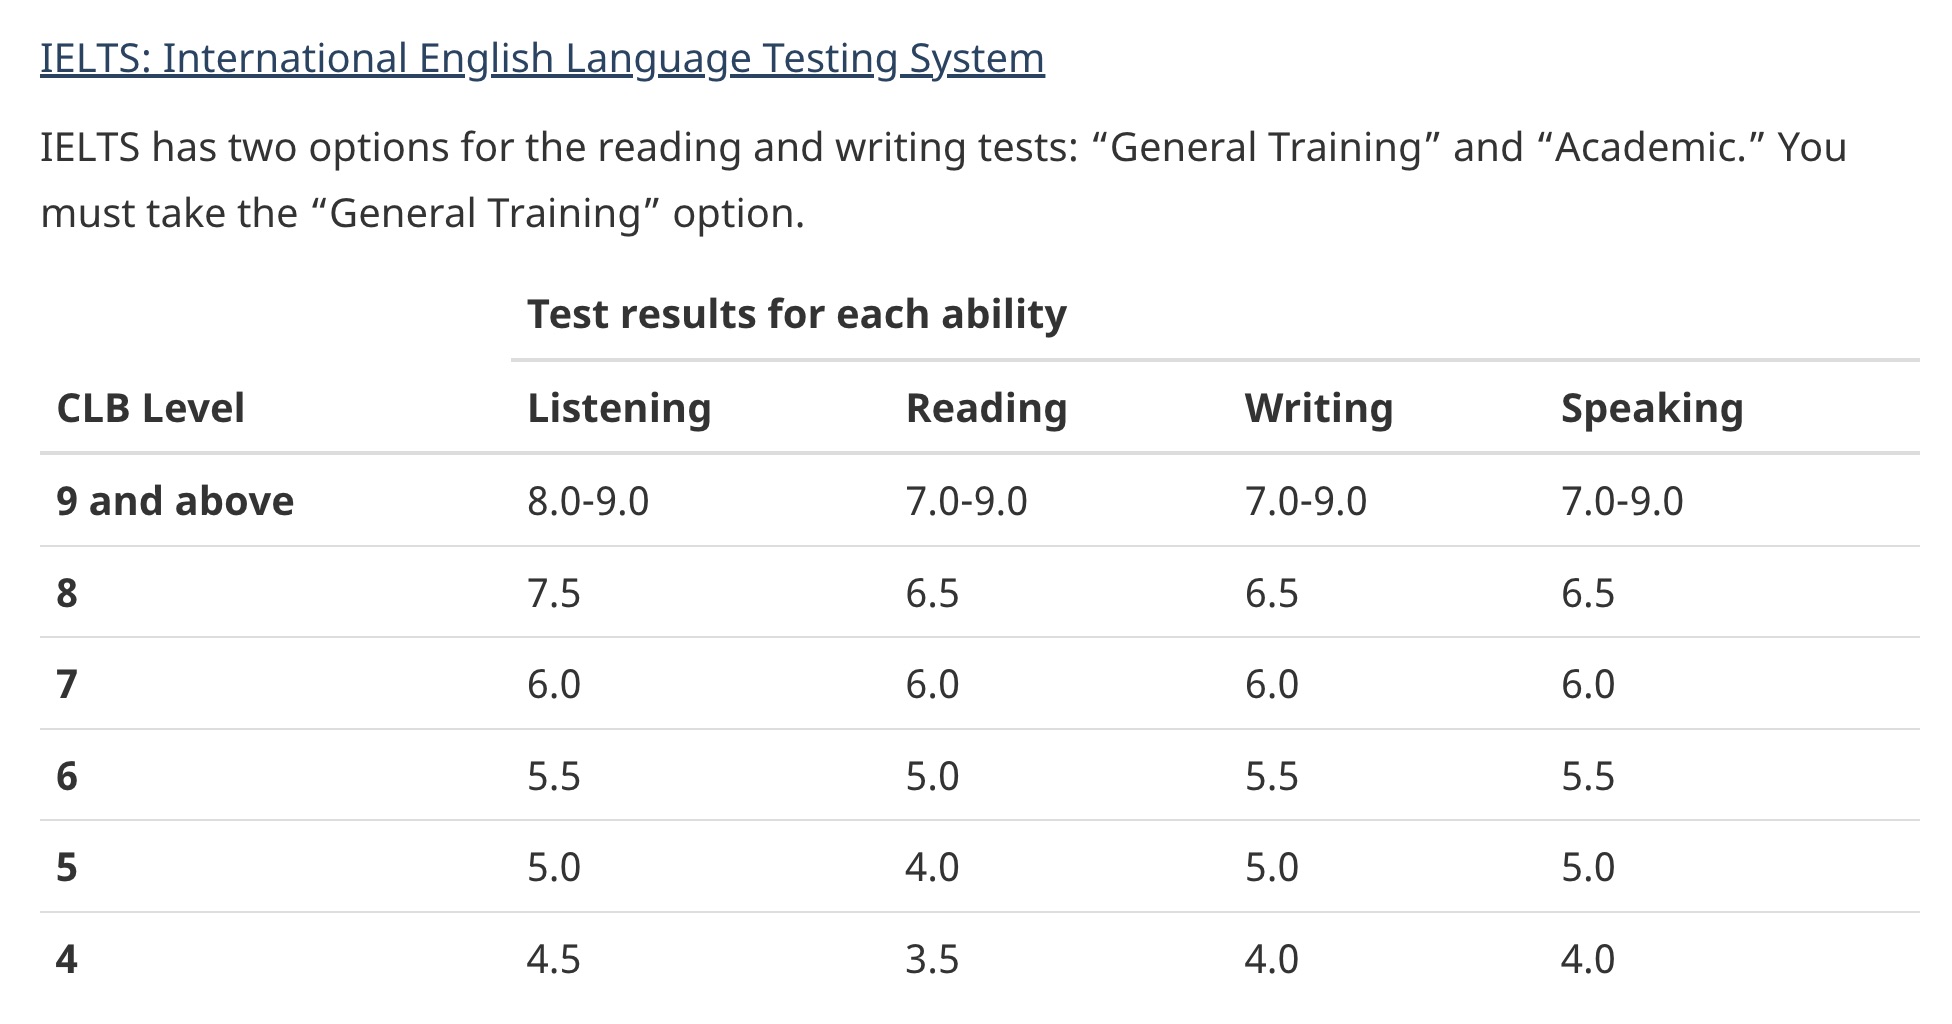
Task: Select the Speaking score for CLB 8
Action: 1587,593
